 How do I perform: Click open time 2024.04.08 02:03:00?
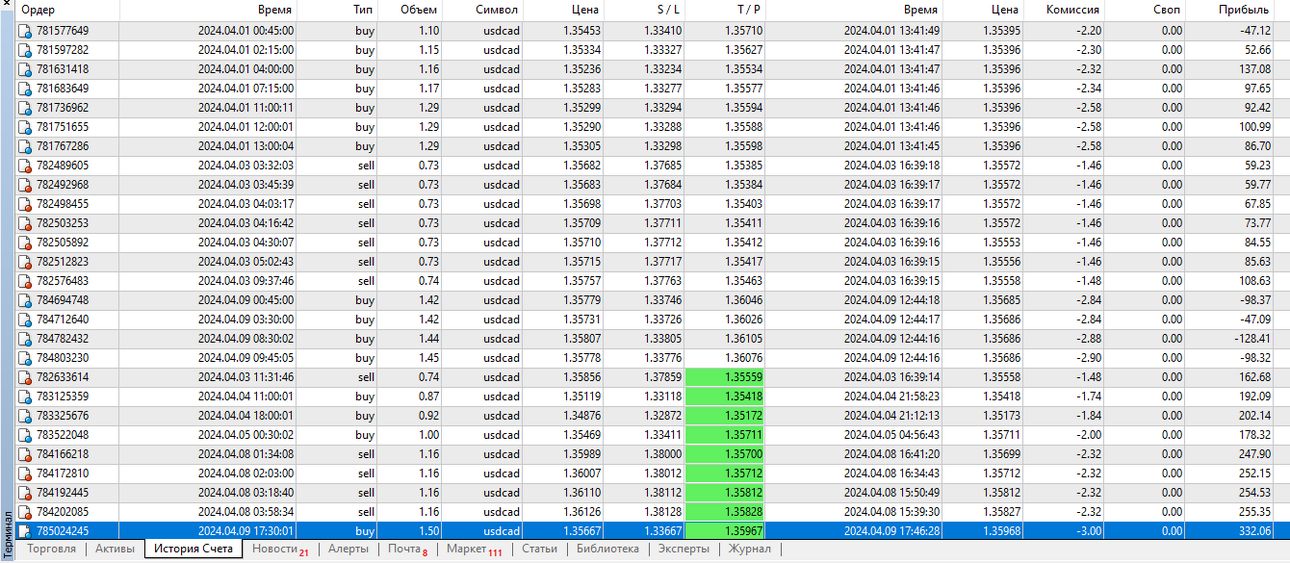coord(245,473)
